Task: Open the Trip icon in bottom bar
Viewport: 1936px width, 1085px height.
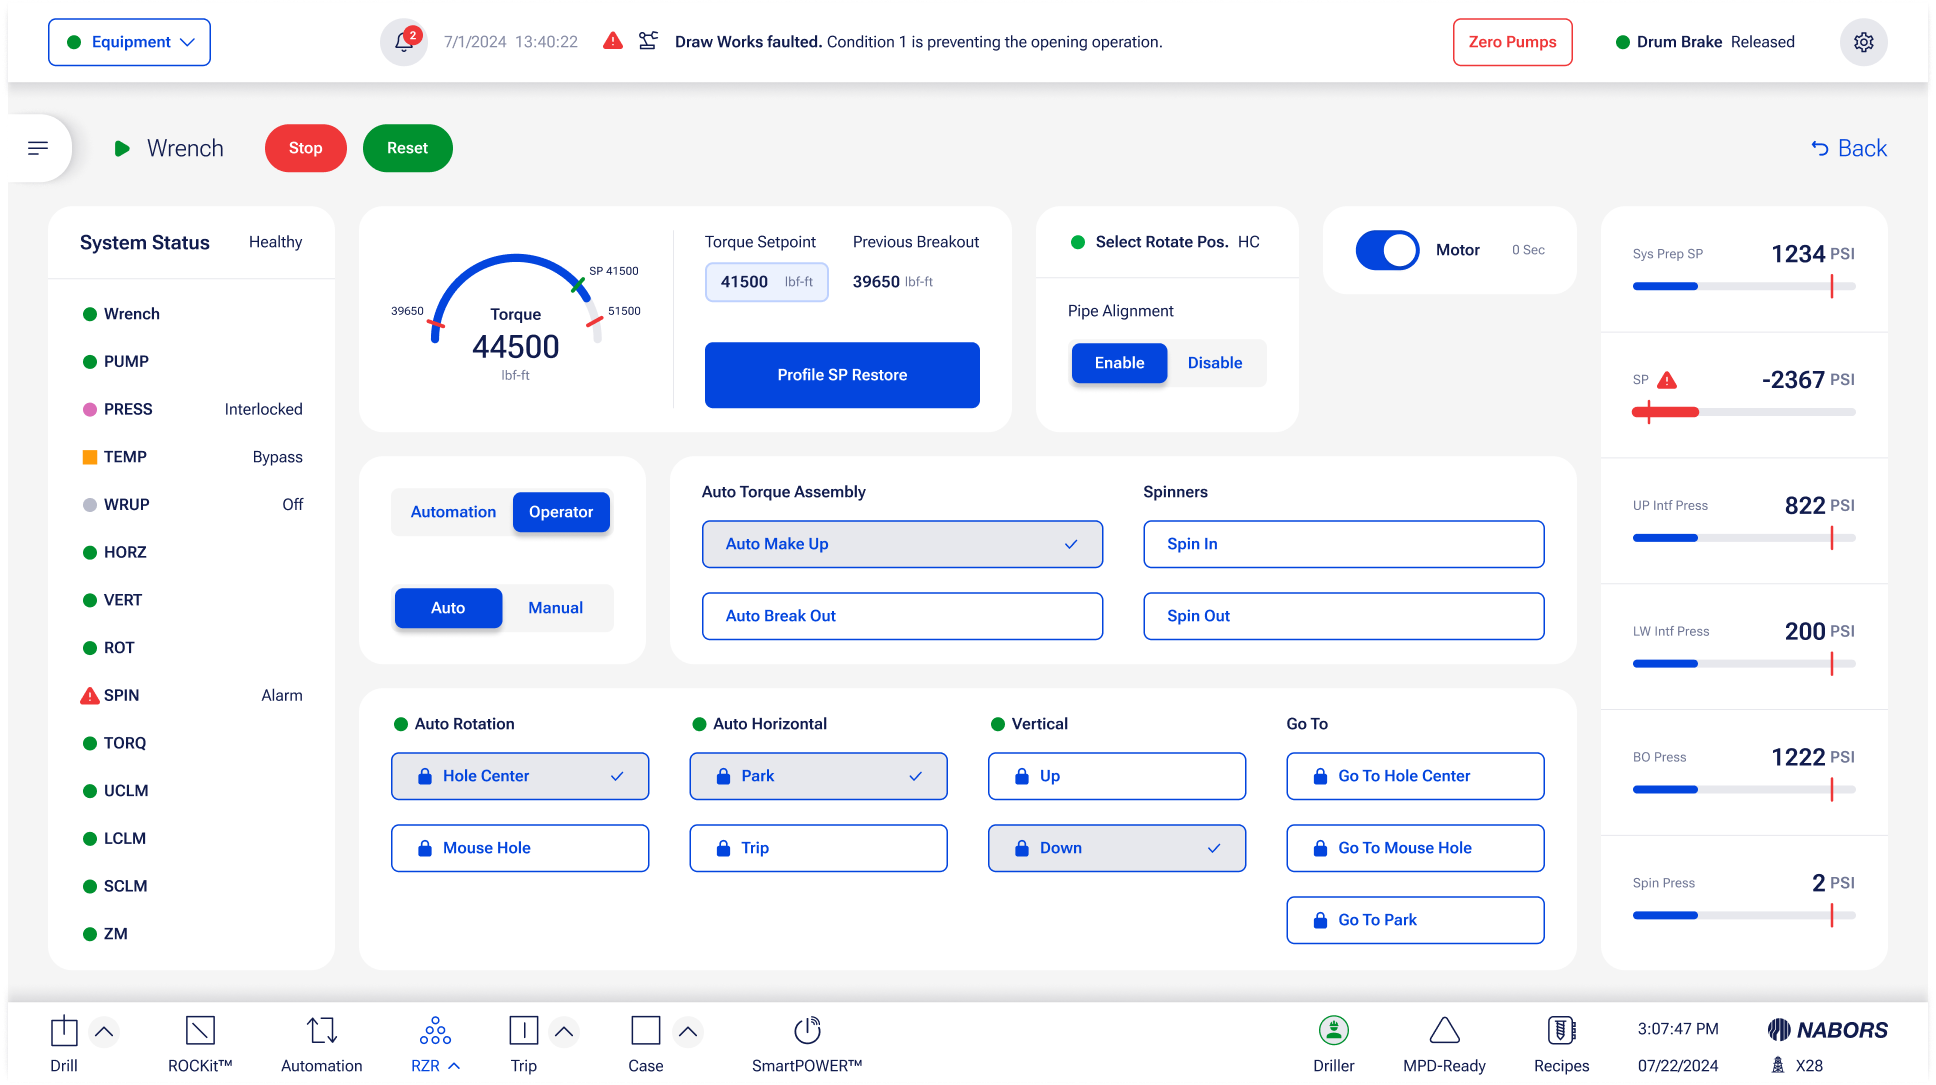Action: [x=524, y=1030]
